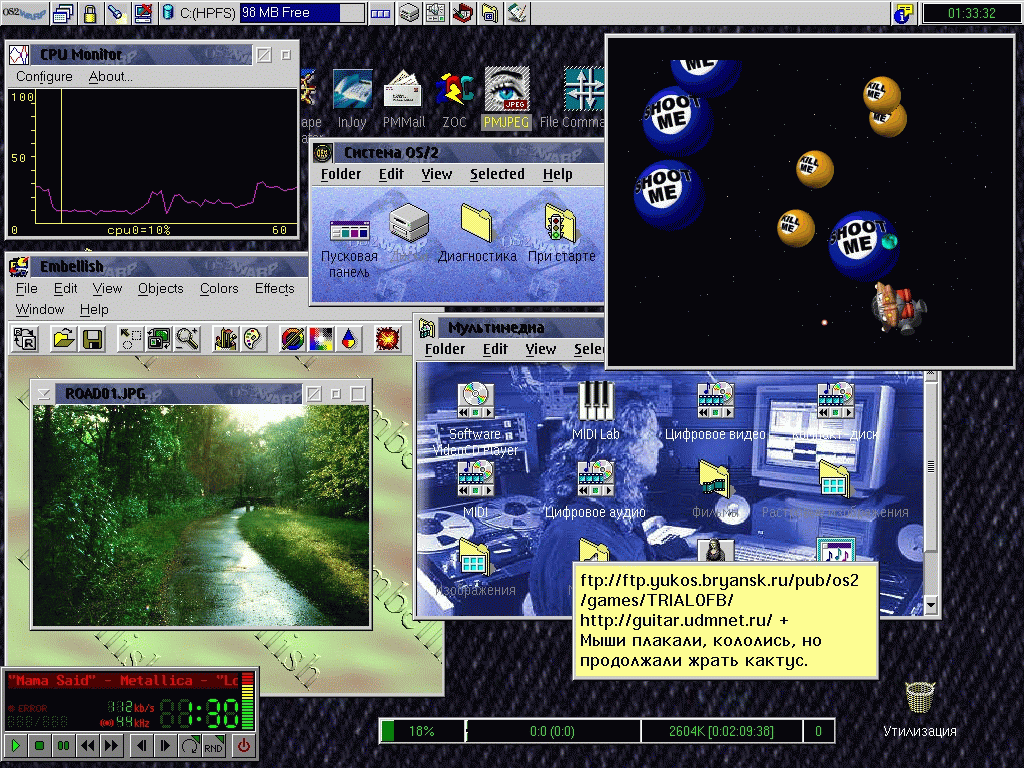The image size is (1024, 768).
Task: Click the flashlight find icon in WarpCenter
Action: tap(117, 13)
